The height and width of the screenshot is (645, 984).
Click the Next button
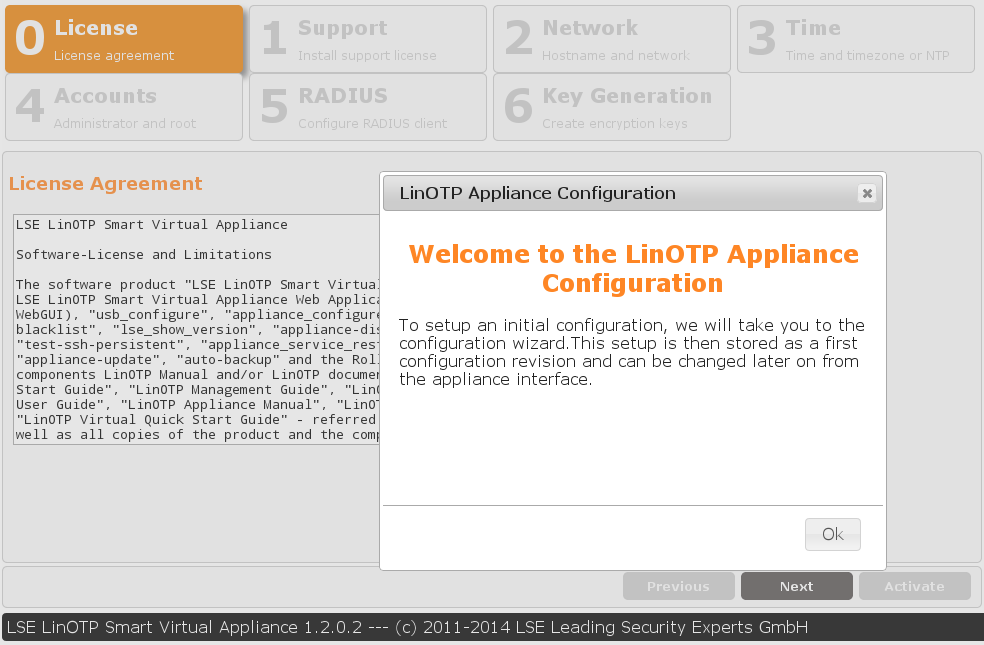pos(796,587)
